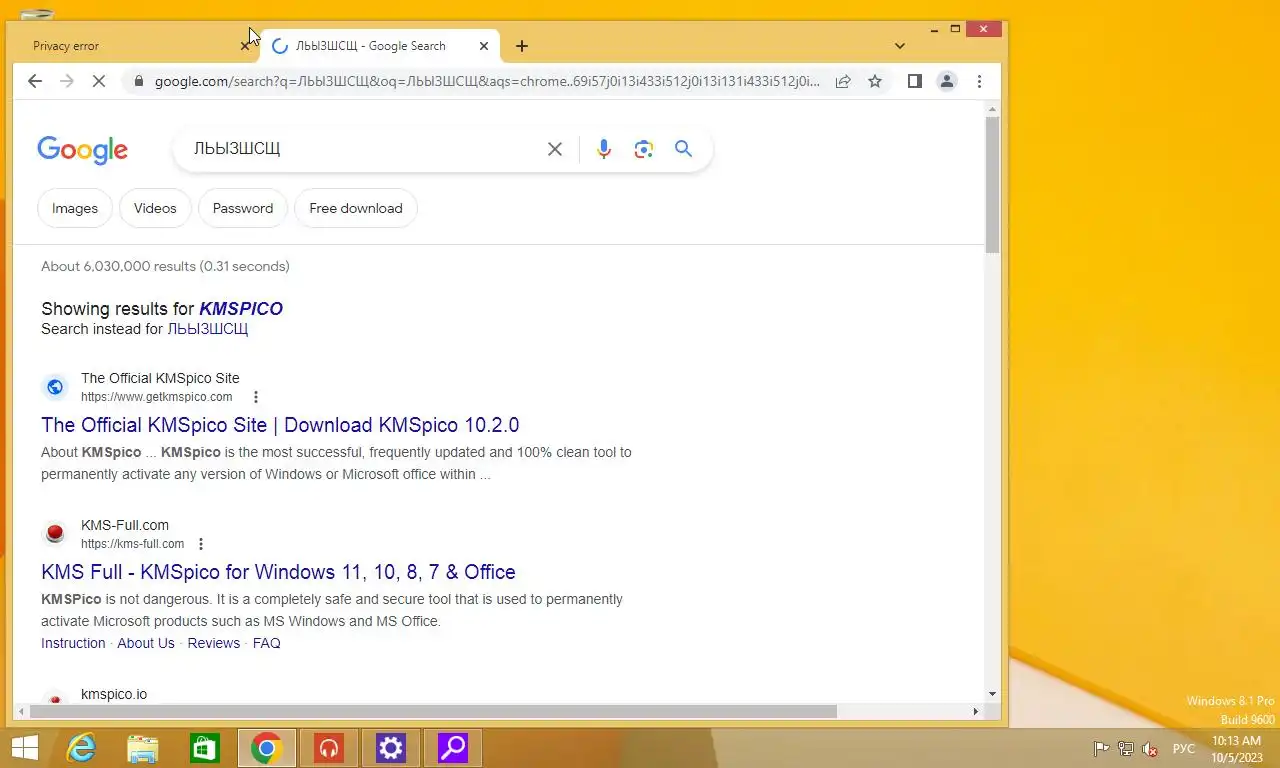Click the https://kms-full.com URL text

point(132,544)
